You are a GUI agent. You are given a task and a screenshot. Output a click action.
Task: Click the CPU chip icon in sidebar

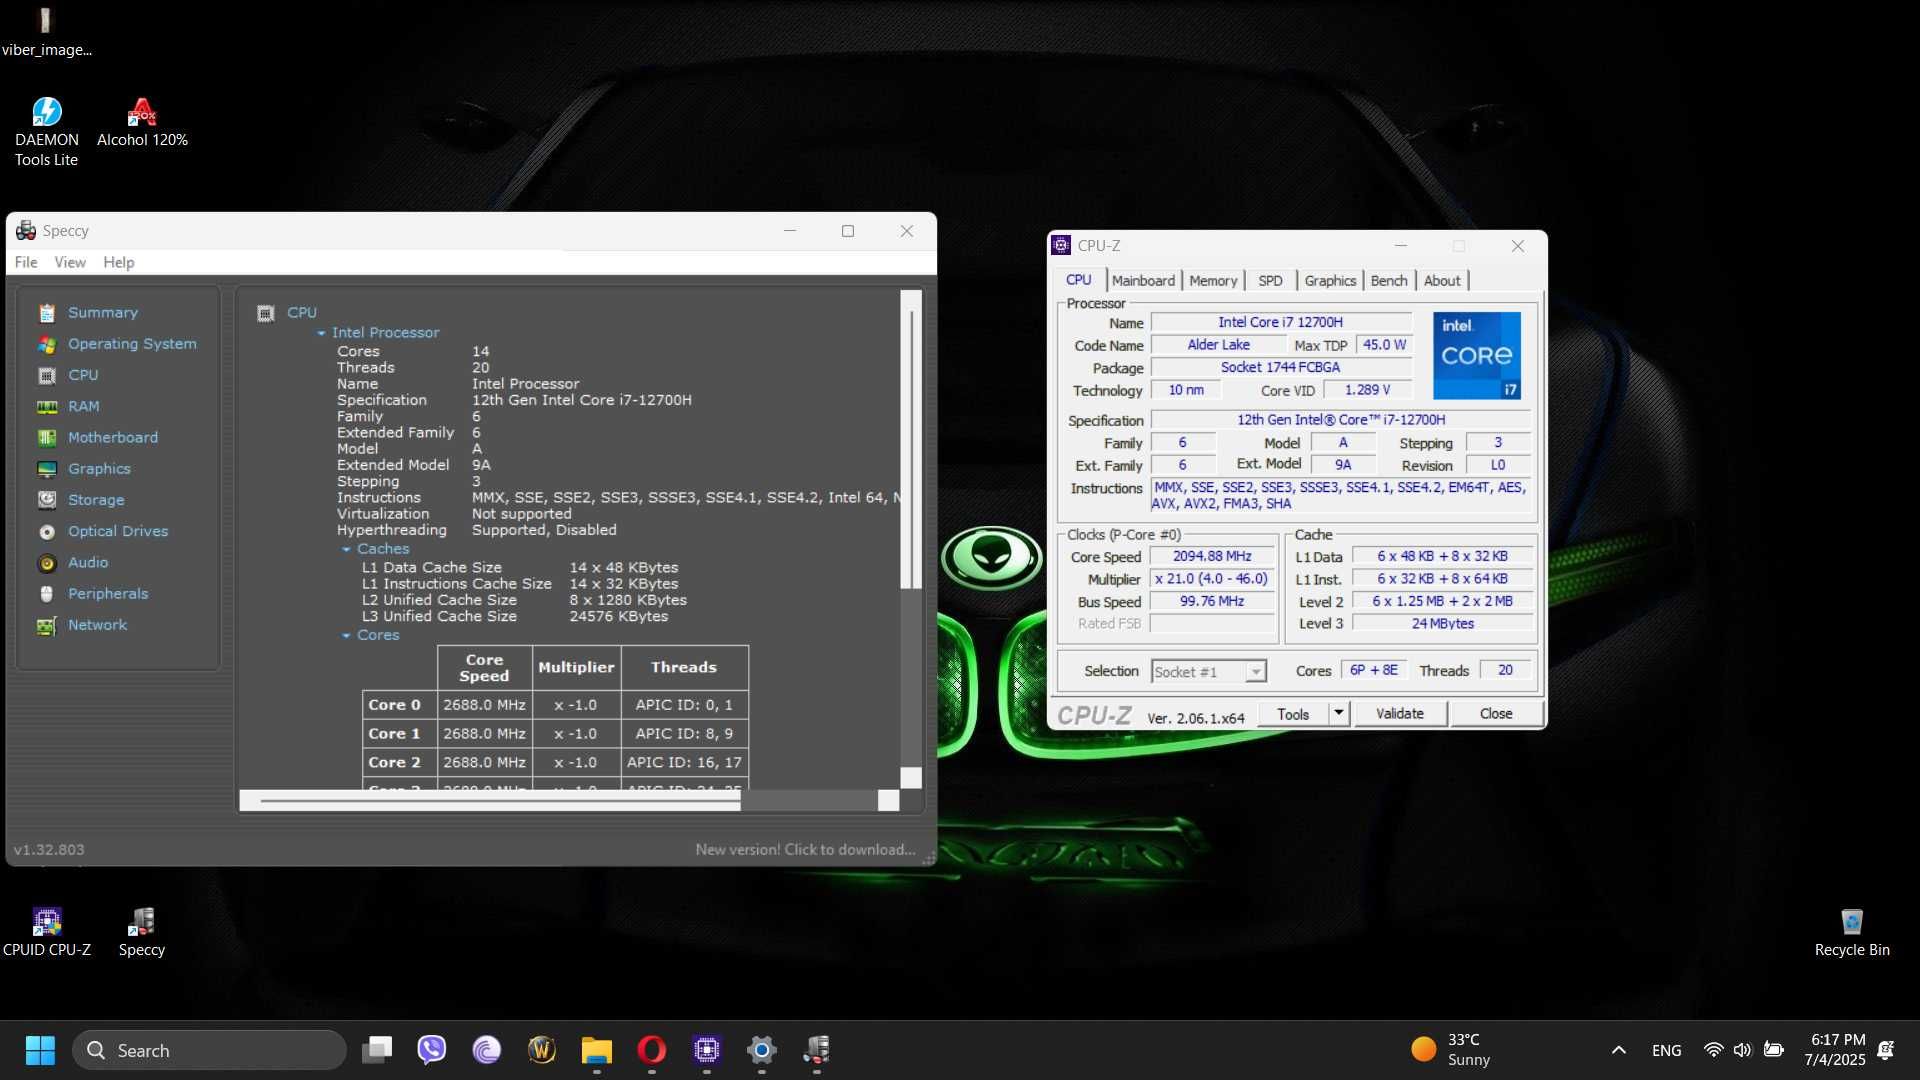tap(46, 375)
